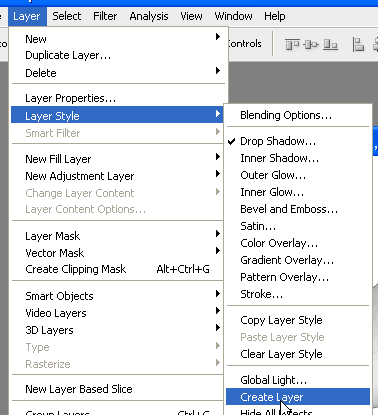Expand the Video Layers submenu

click(x=118, y=313)
